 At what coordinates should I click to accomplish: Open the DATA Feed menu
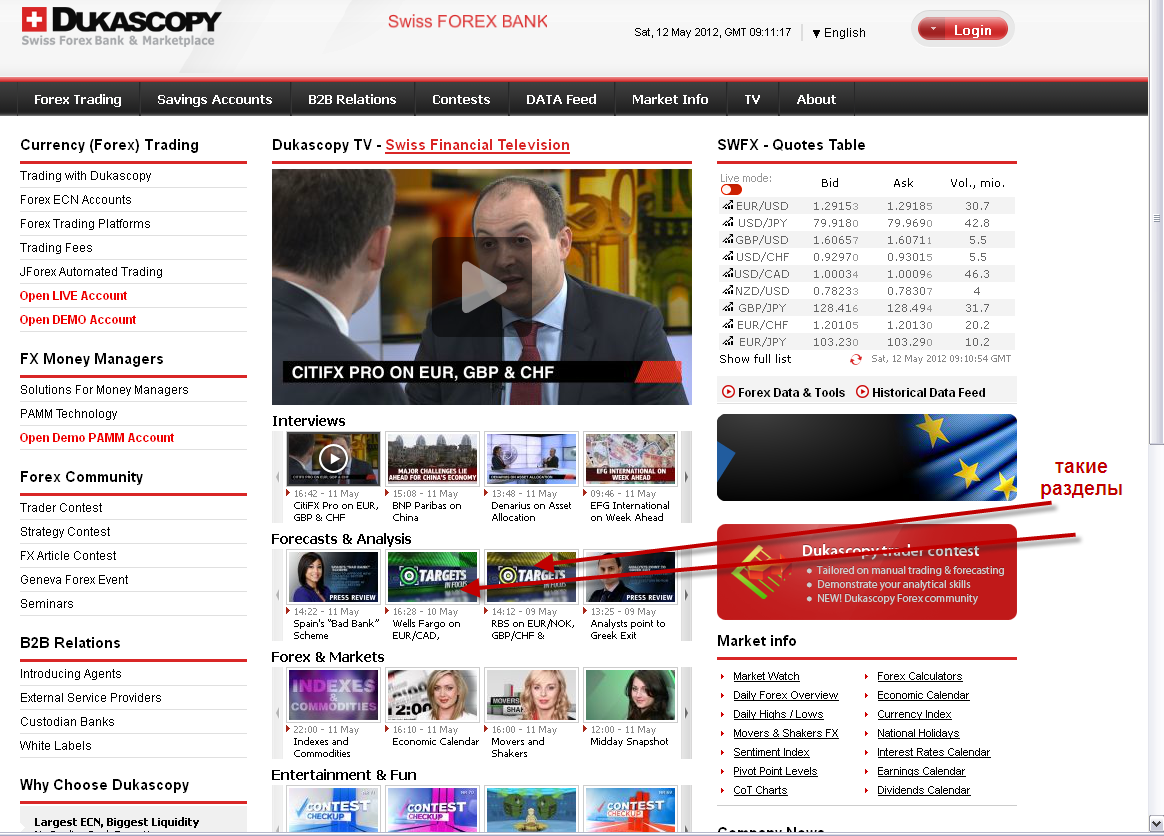tap(561, 99)
